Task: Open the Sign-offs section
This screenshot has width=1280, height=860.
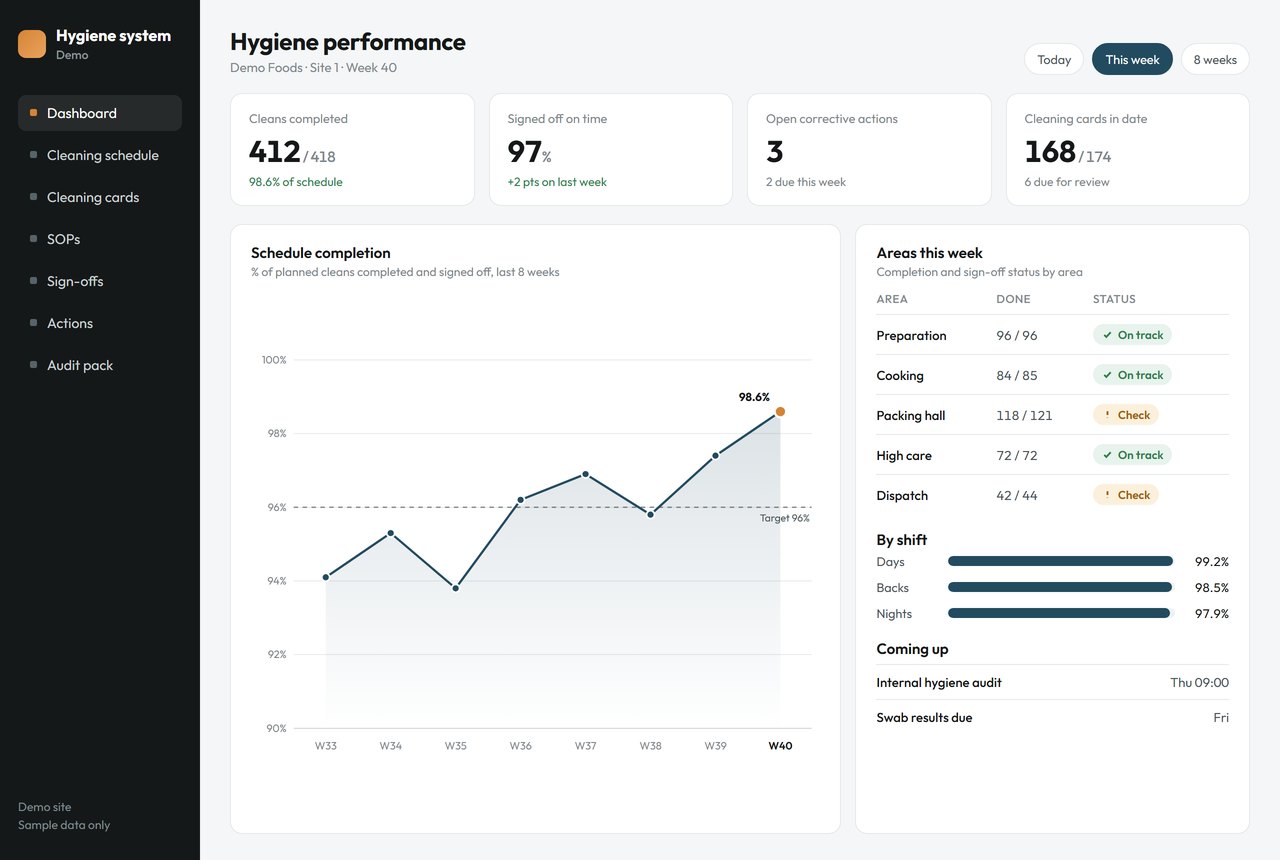Action: coord(100,281)
